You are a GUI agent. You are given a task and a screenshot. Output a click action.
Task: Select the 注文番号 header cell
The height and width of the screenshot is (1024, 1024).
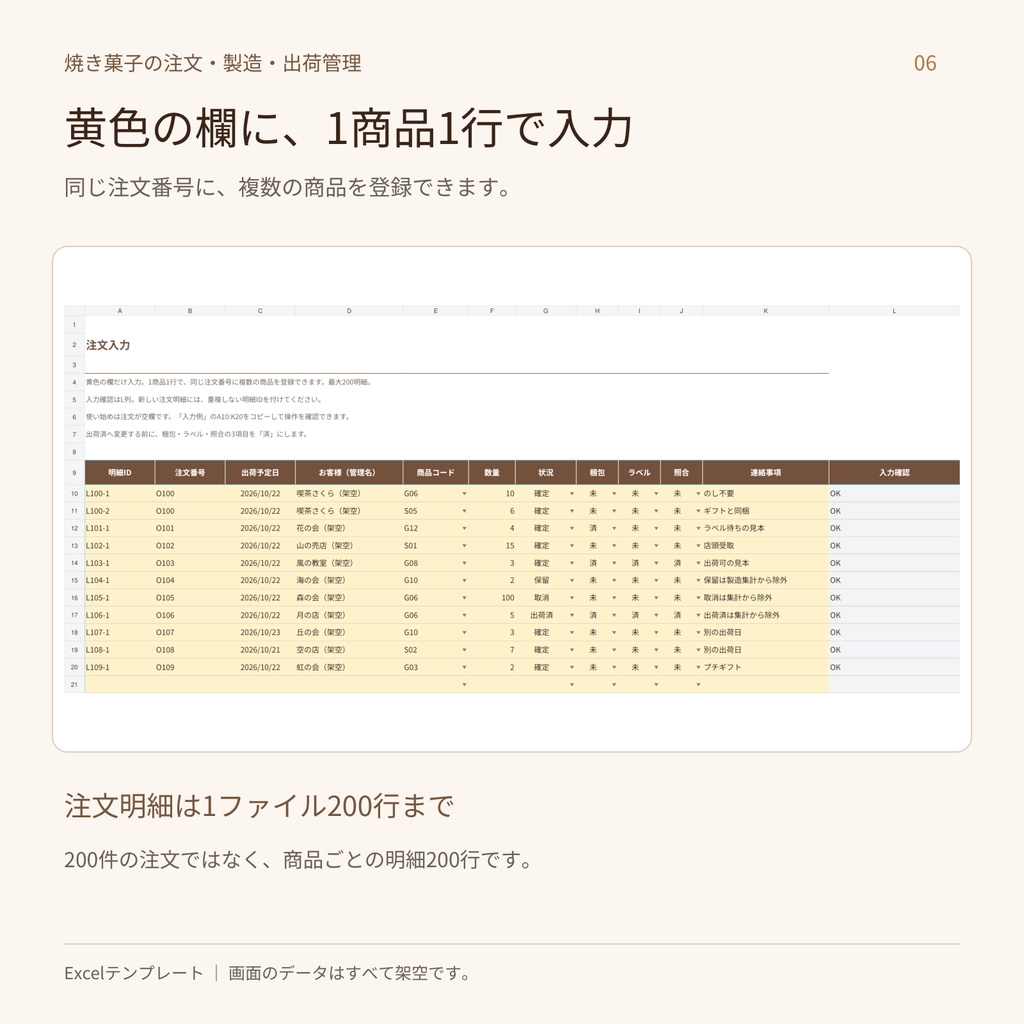[190, 472]
